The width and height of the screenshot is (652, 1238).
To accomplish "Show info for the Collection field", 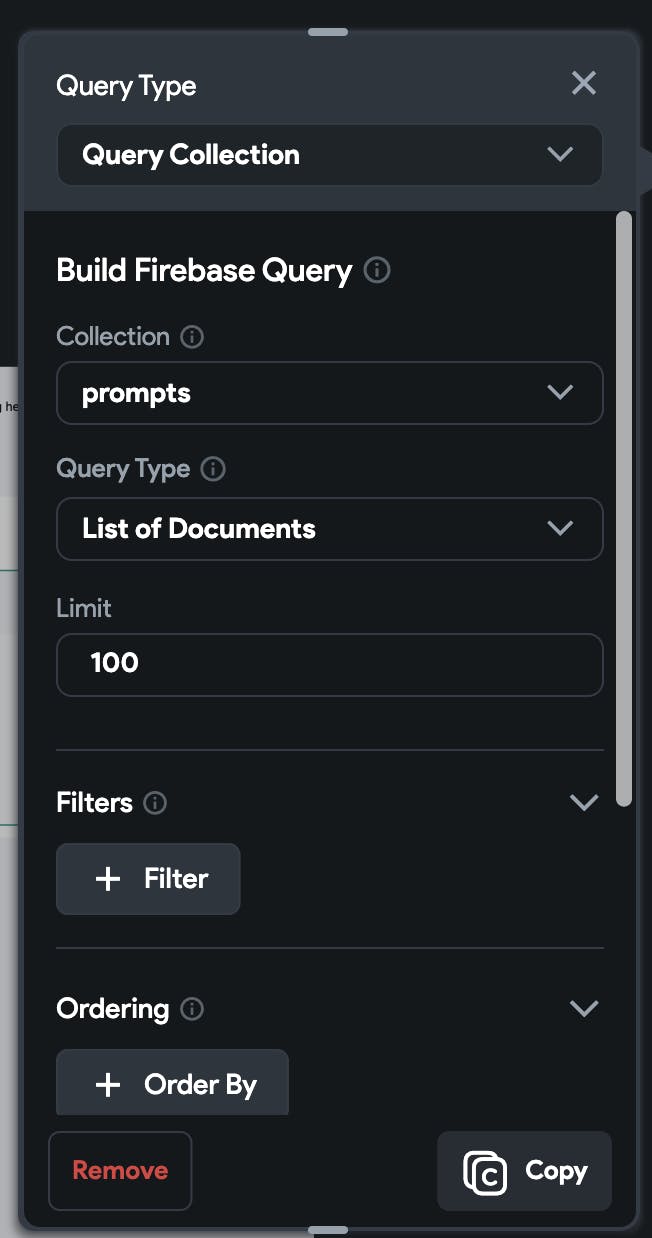I will 192,337.
